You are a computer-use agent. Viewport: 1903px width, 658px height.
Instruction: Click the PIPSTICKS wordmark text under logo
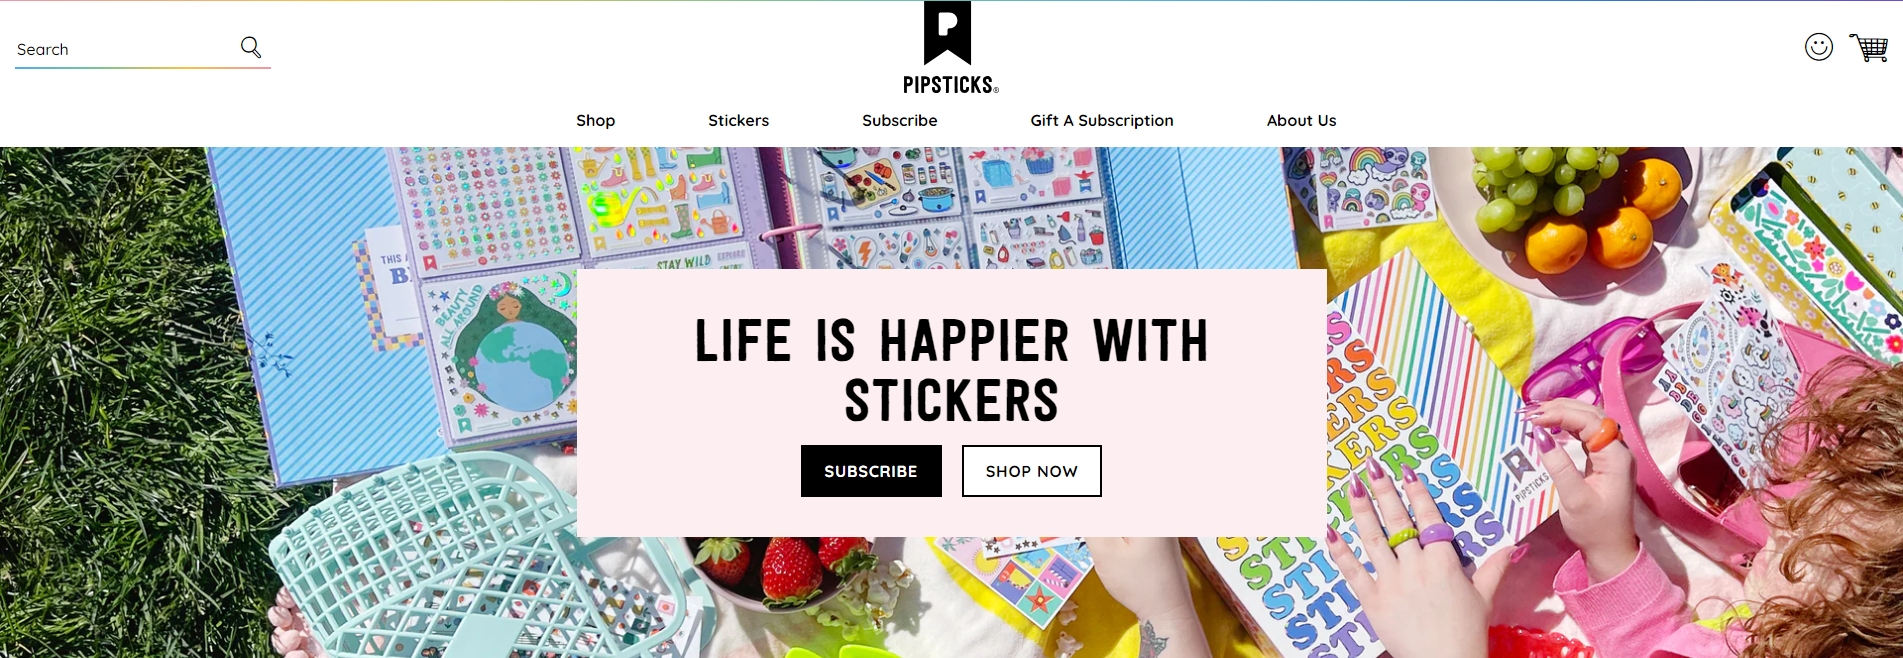coord(950,85)
